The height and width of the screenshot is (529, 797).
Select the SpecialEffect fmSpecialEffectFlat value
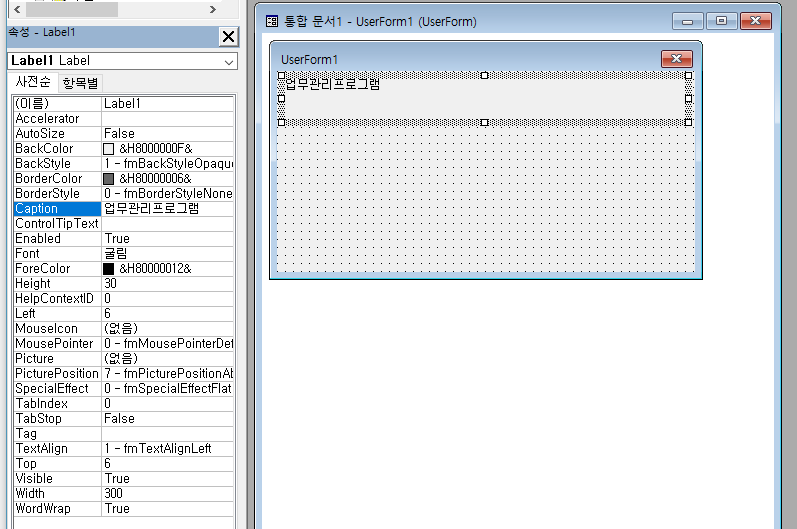tap(168, 389)
